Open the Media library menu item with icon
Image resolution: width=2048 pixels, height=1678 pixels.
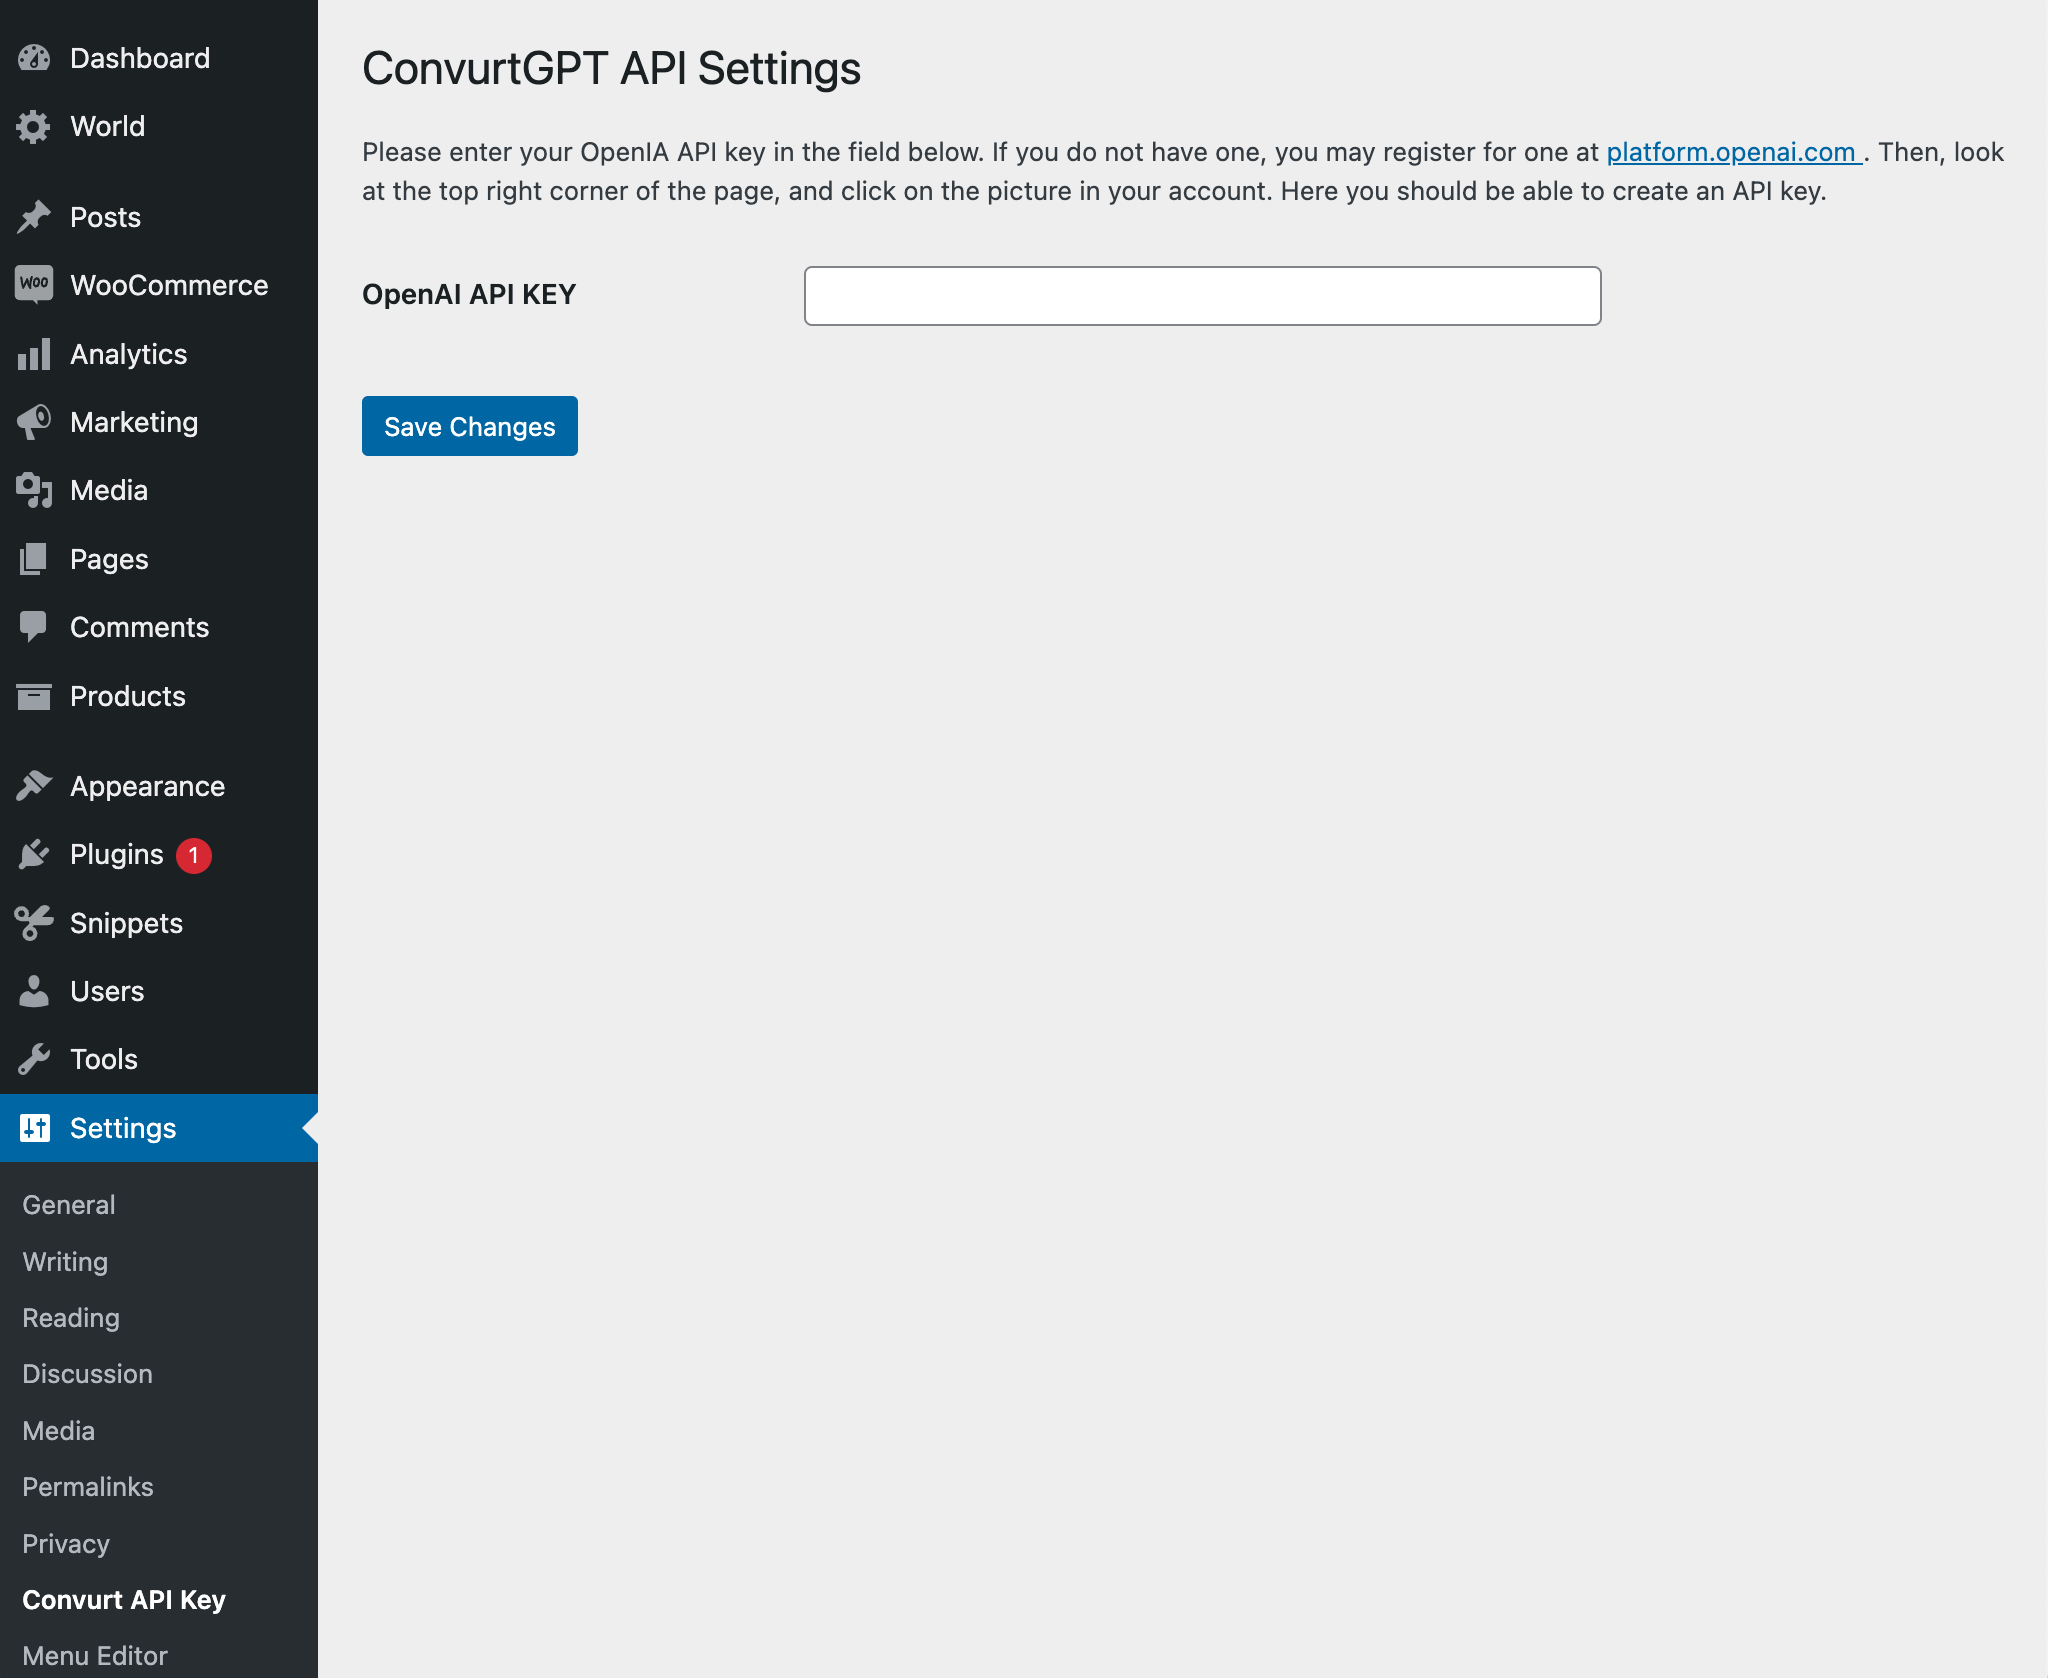tap(159, 490)
